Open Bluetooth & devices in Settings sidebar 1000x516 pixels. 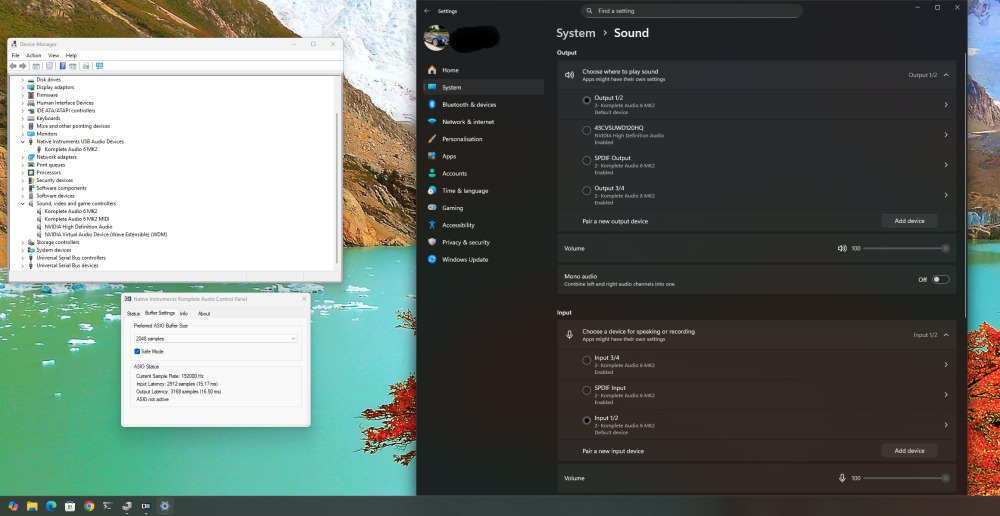pyautogui.click(x=483, y=105)
